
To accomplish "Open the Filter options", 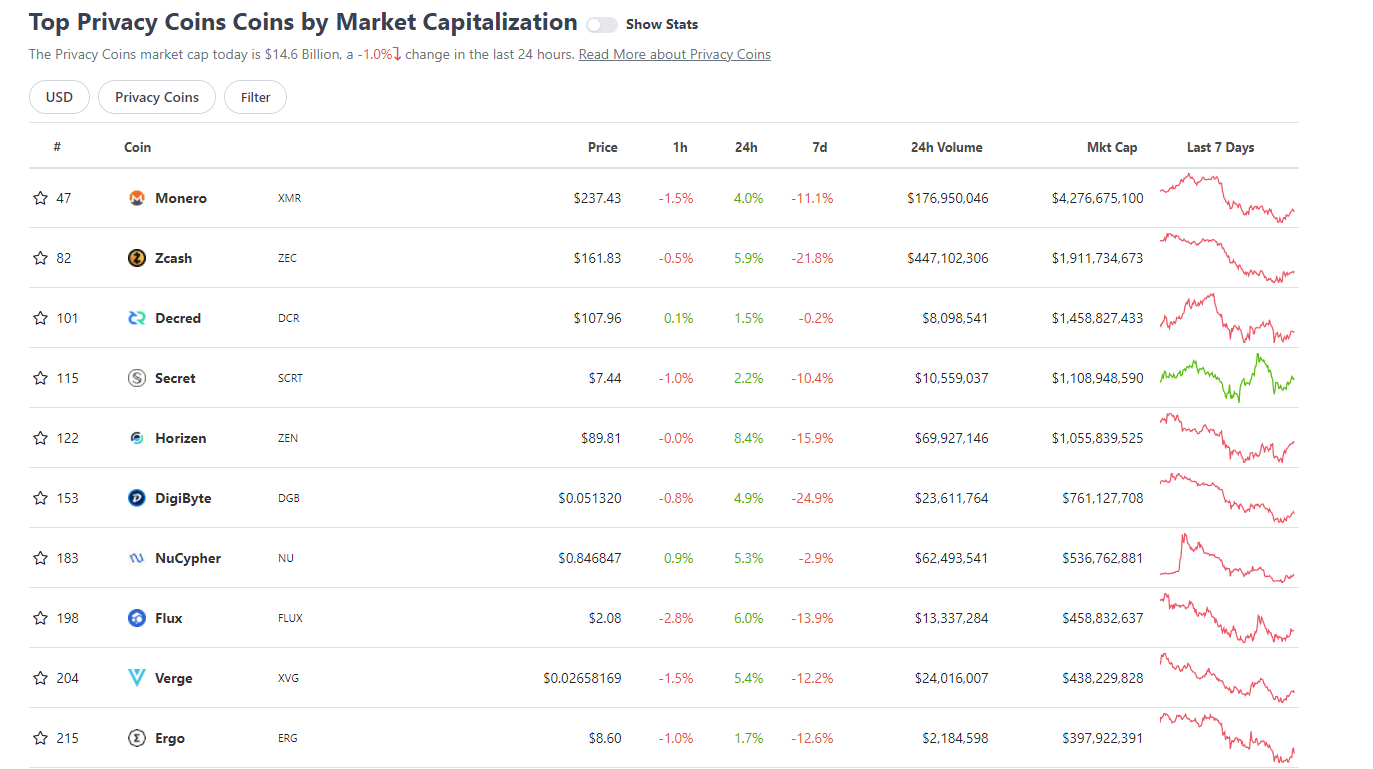I will coord(255,97).
